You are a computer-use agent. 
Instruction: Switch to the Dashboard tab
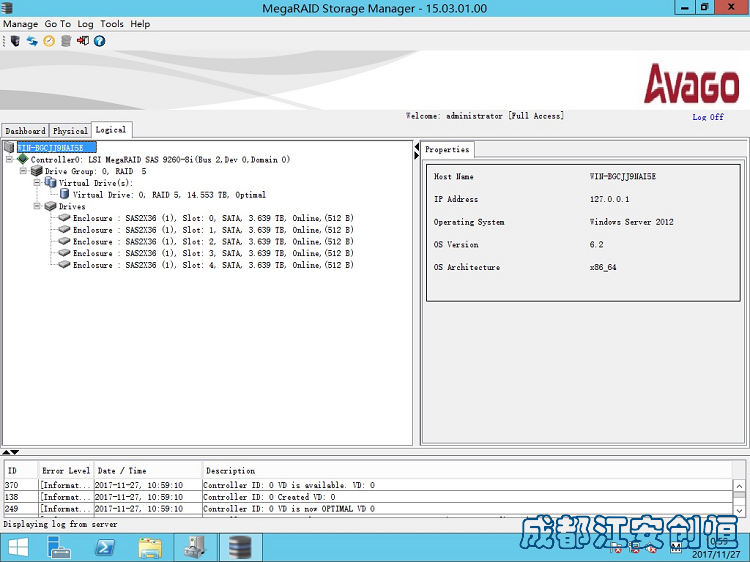[25, 131]
